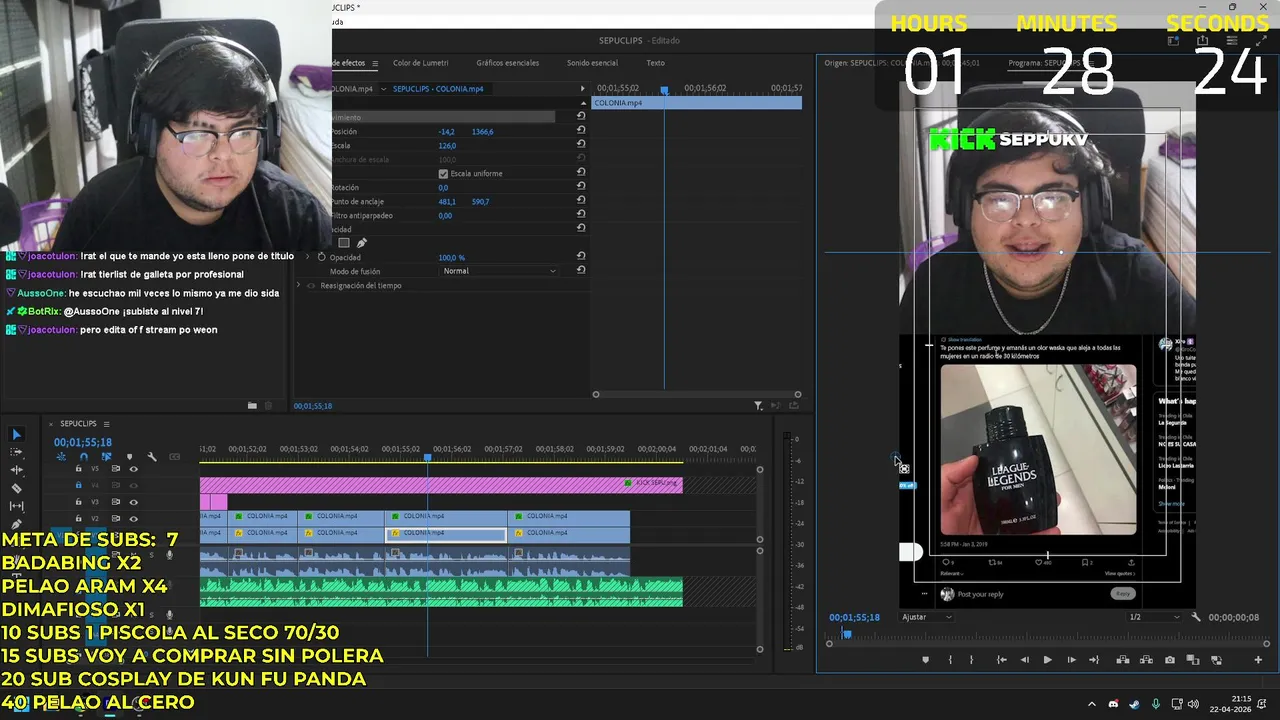The height and width of the screenshot is (720, 1280).
Task: Select the Razor tool
Action: [x=16, y=488]
